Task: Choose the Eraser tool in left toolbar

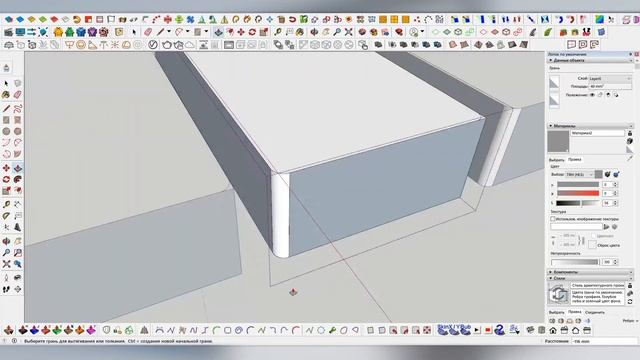Action: click(18, 95)
